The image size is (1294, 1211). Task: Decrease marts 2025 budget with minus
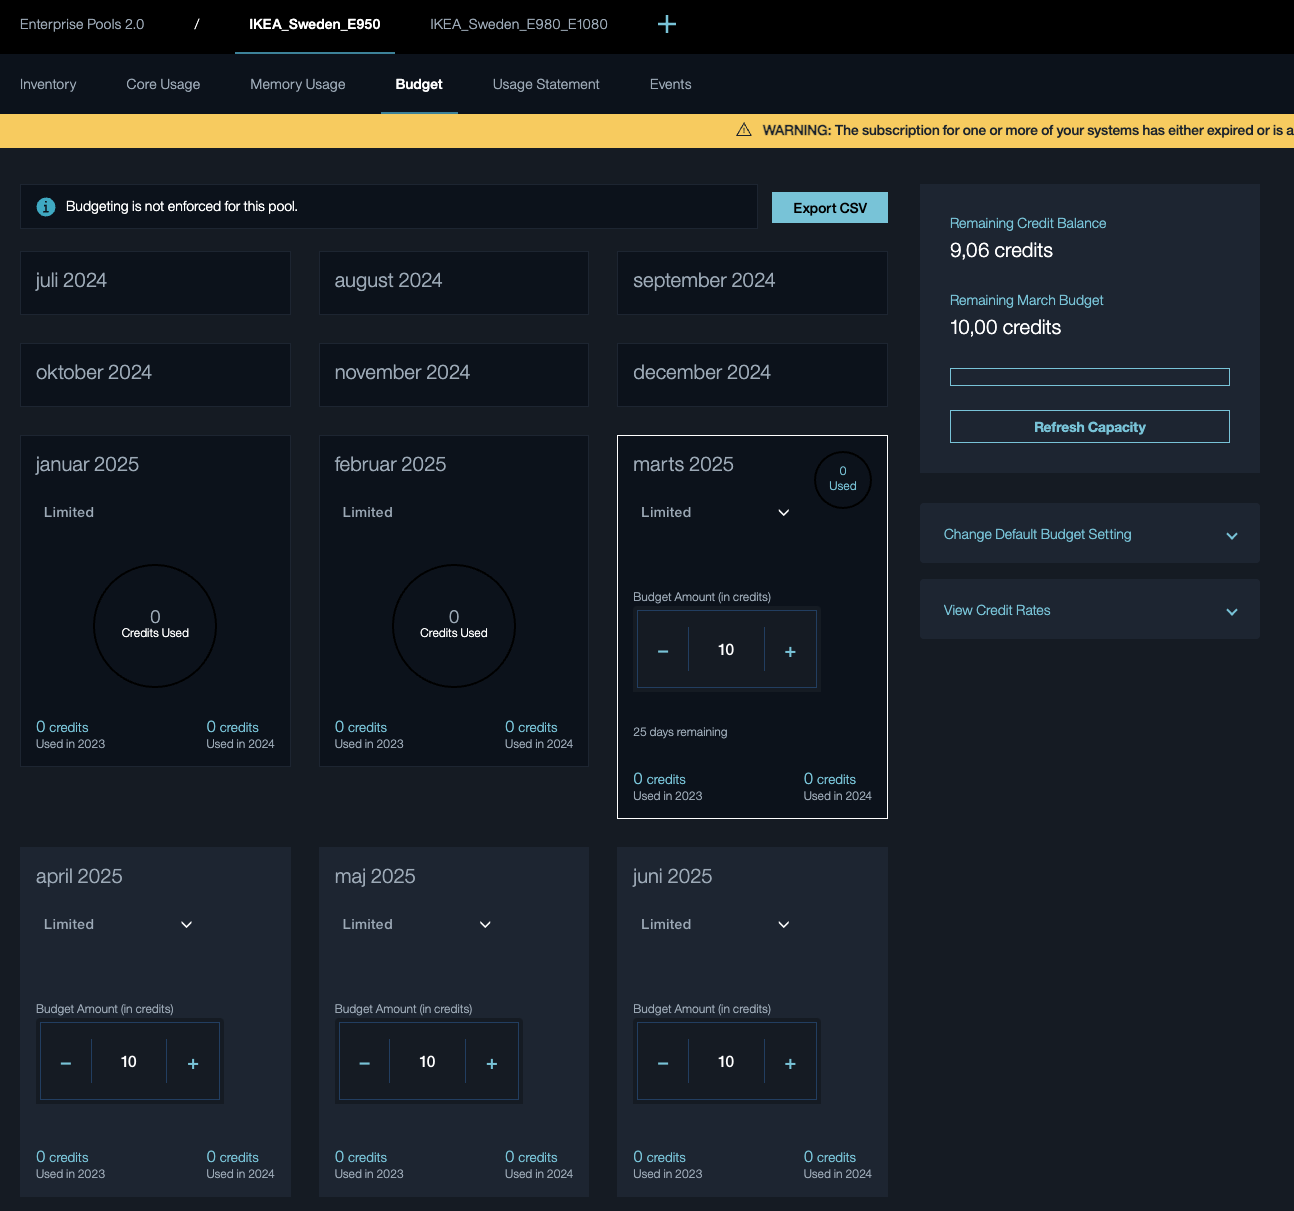[663, 651]
